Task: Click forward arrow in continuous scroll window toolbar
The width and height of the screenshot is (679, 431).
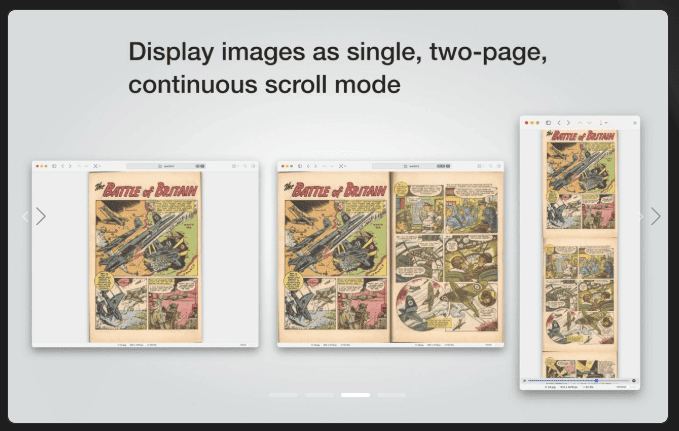Action: (x=568, y=123)
